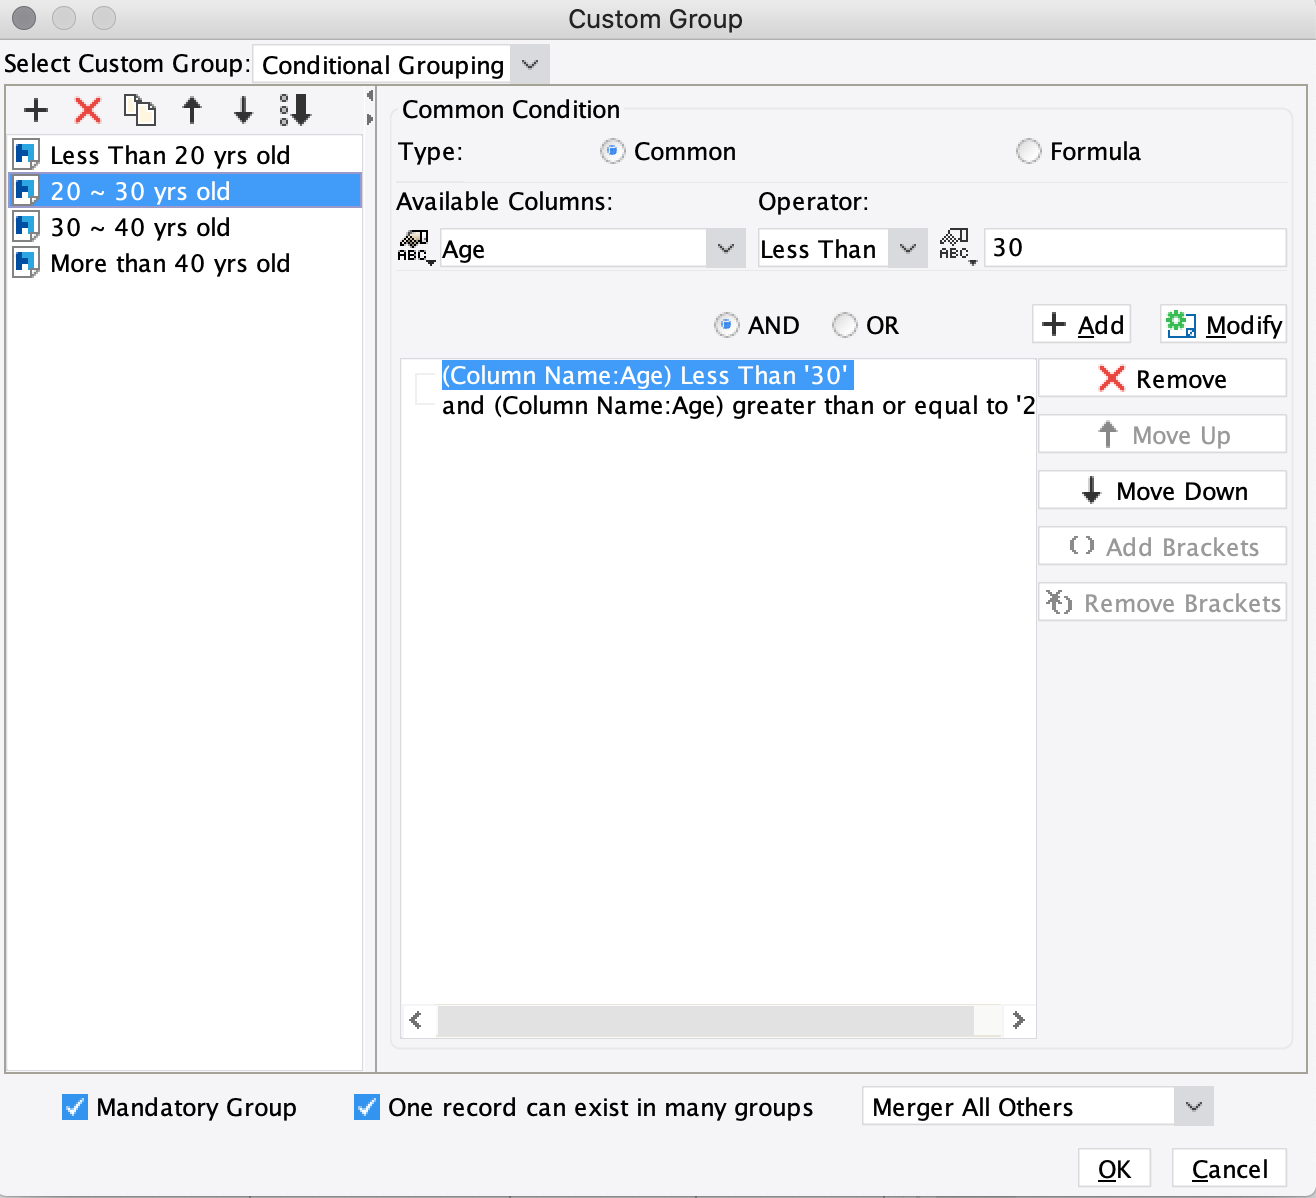Disable 'One record can exist in many groups'

364,1107
